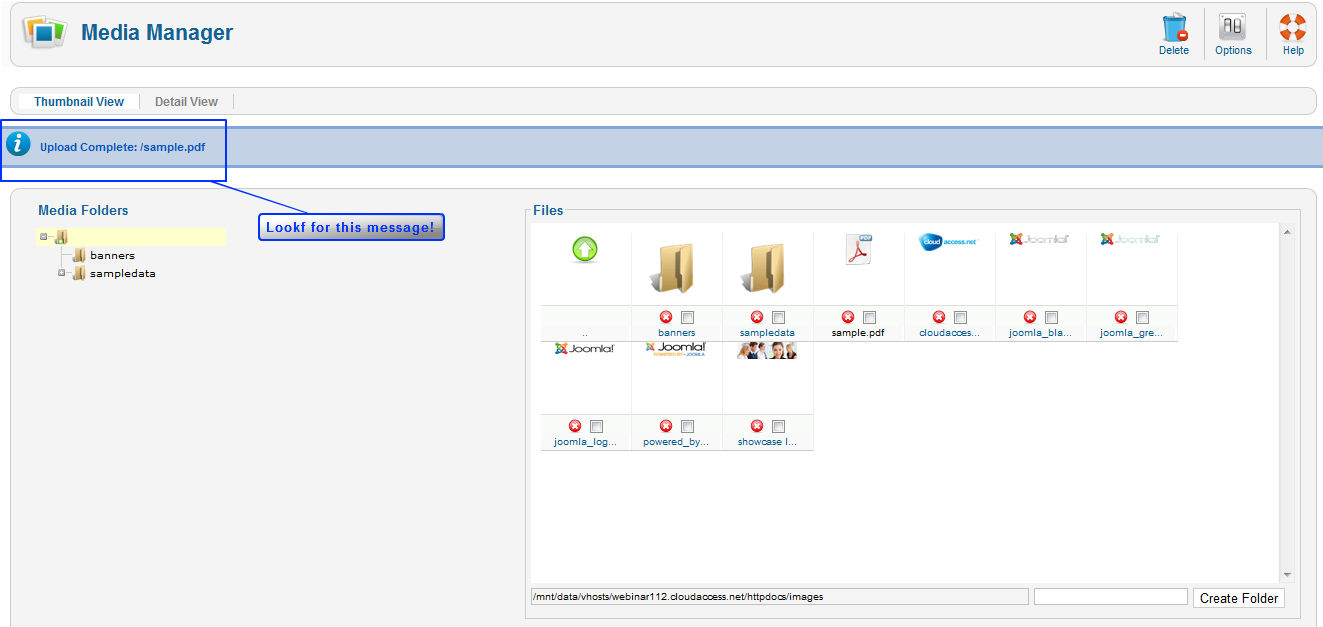Click the red delete icon for powered_by image
Viewport: 1323px width, 627px height.
pos(666,426)
